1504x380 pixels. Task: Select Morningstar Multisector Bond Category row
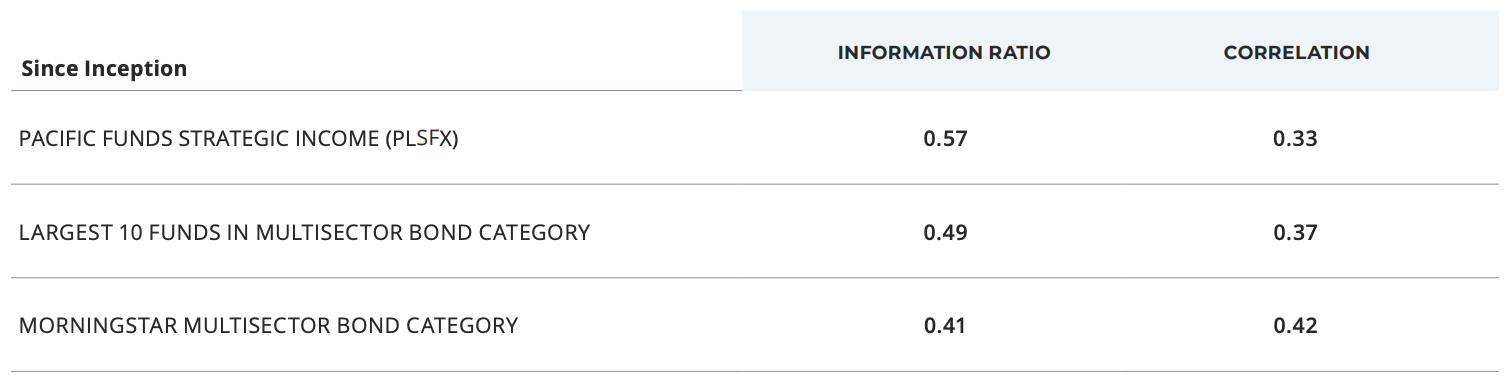[752, 325]
